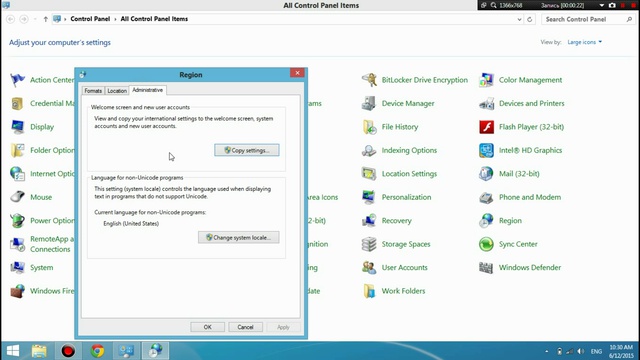Open the Windows Start button
This screenshot has width=640, height=360.
[13, 351]
